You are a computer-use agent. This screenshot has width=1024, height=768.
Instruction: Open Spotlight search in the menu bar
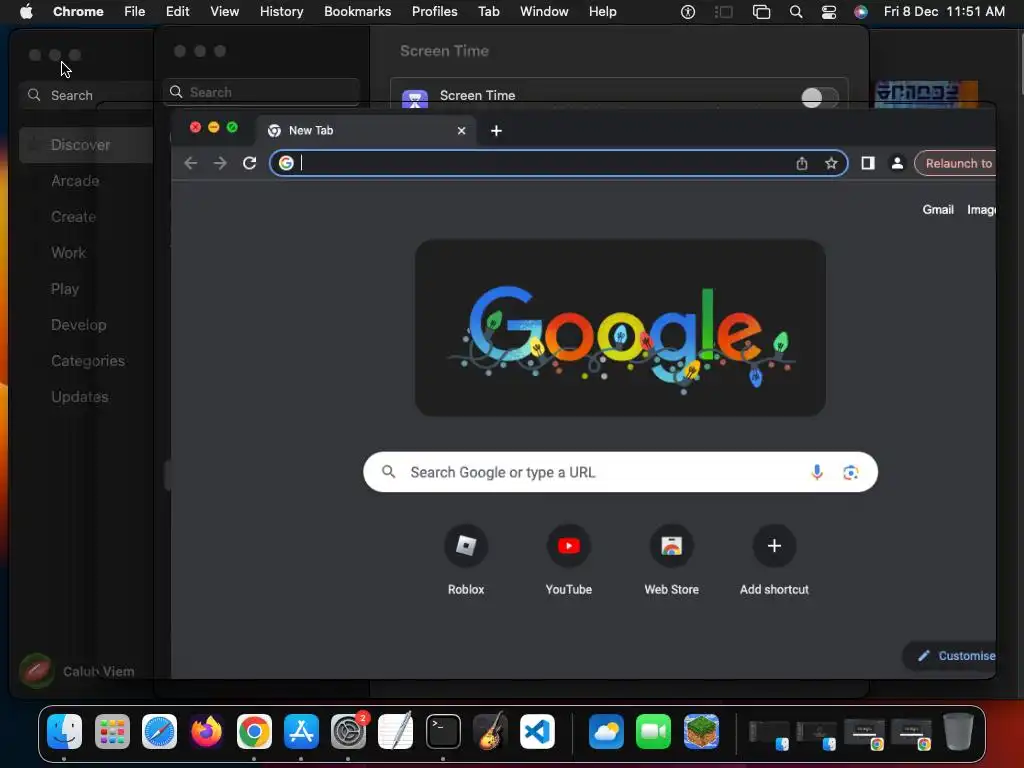tap(795, 11)
